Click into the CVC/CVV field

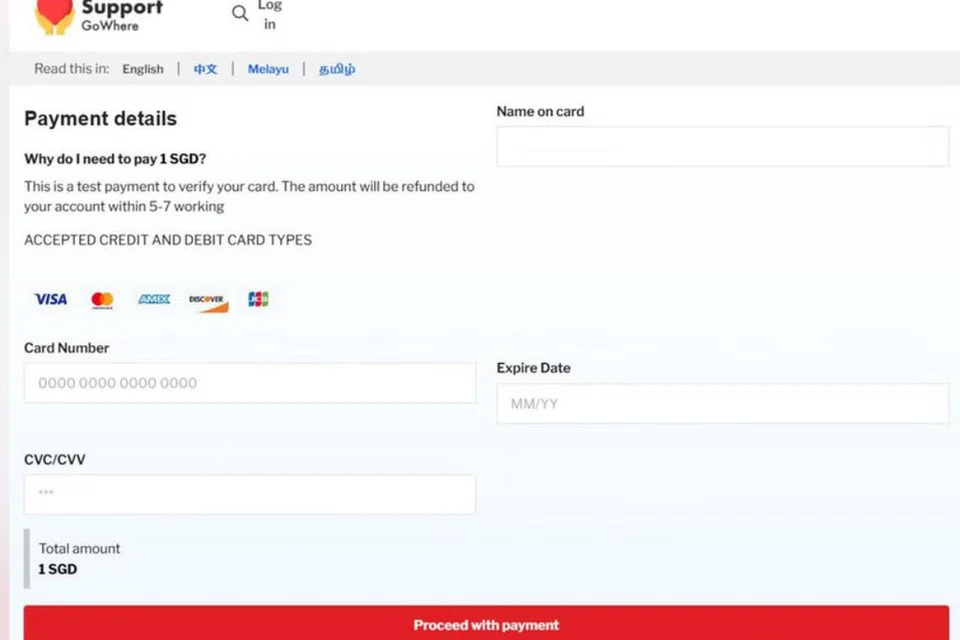coord(250,494)
